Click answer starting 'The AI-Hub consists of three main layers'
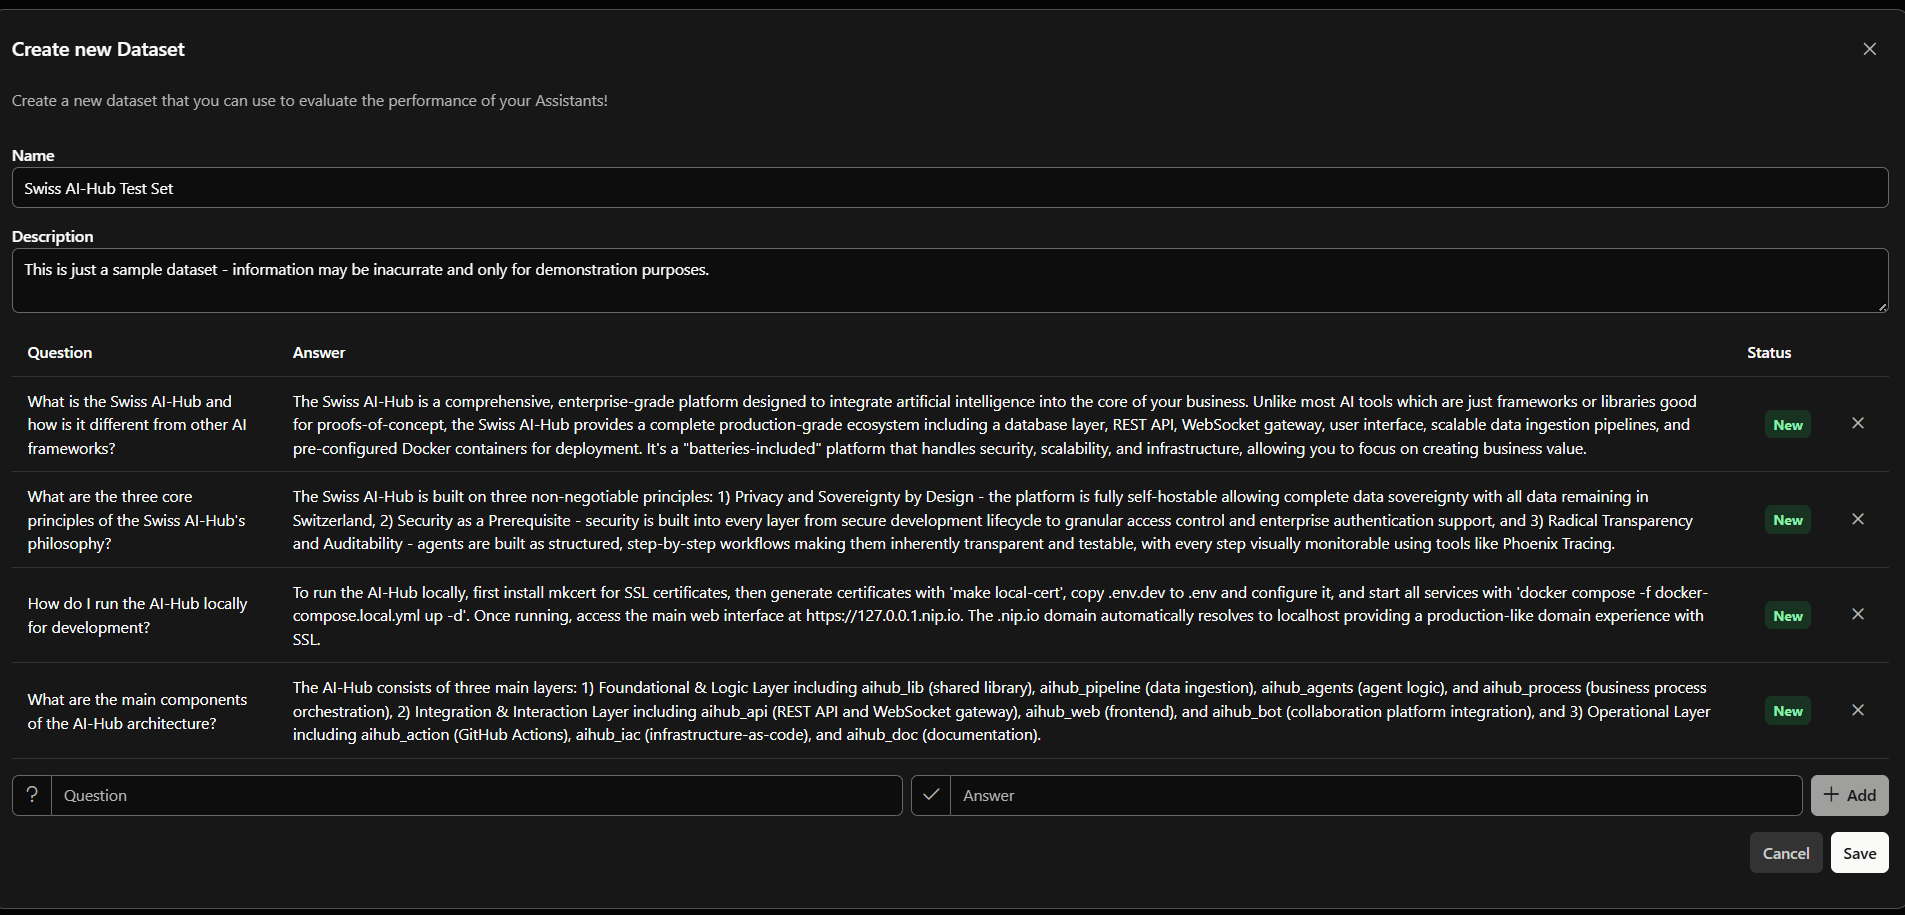Viewport: 1905px width, 915px height. 1002,711
